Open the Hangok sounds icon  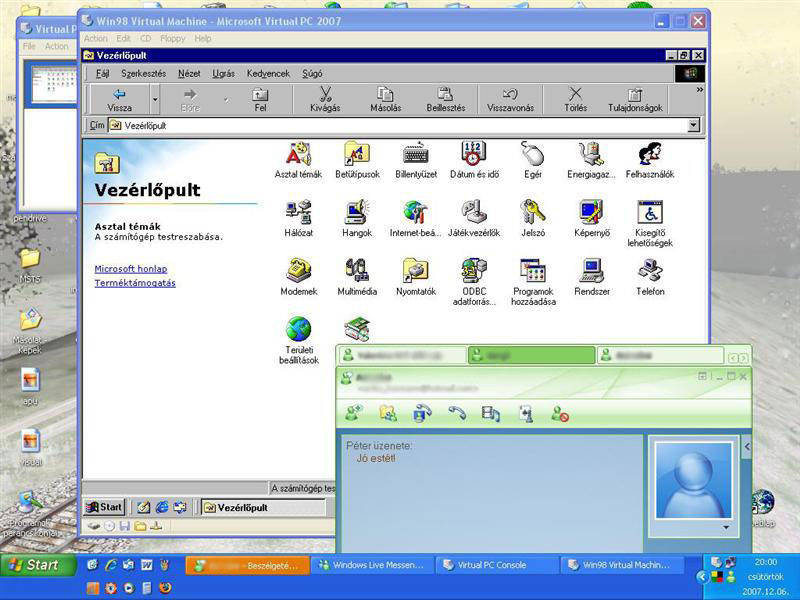click(357, 219)
